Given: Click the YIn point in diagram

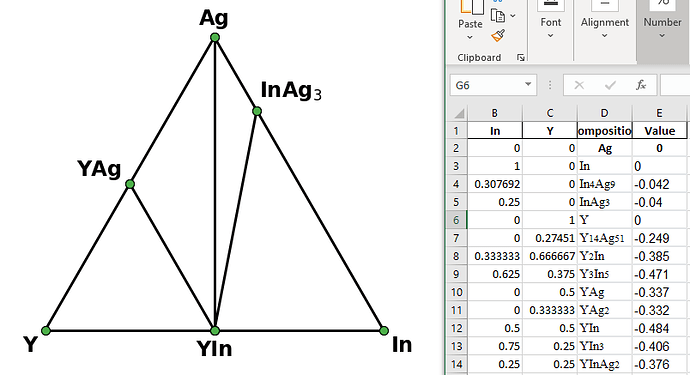Looking at the screenshot, I should (215, 331).
